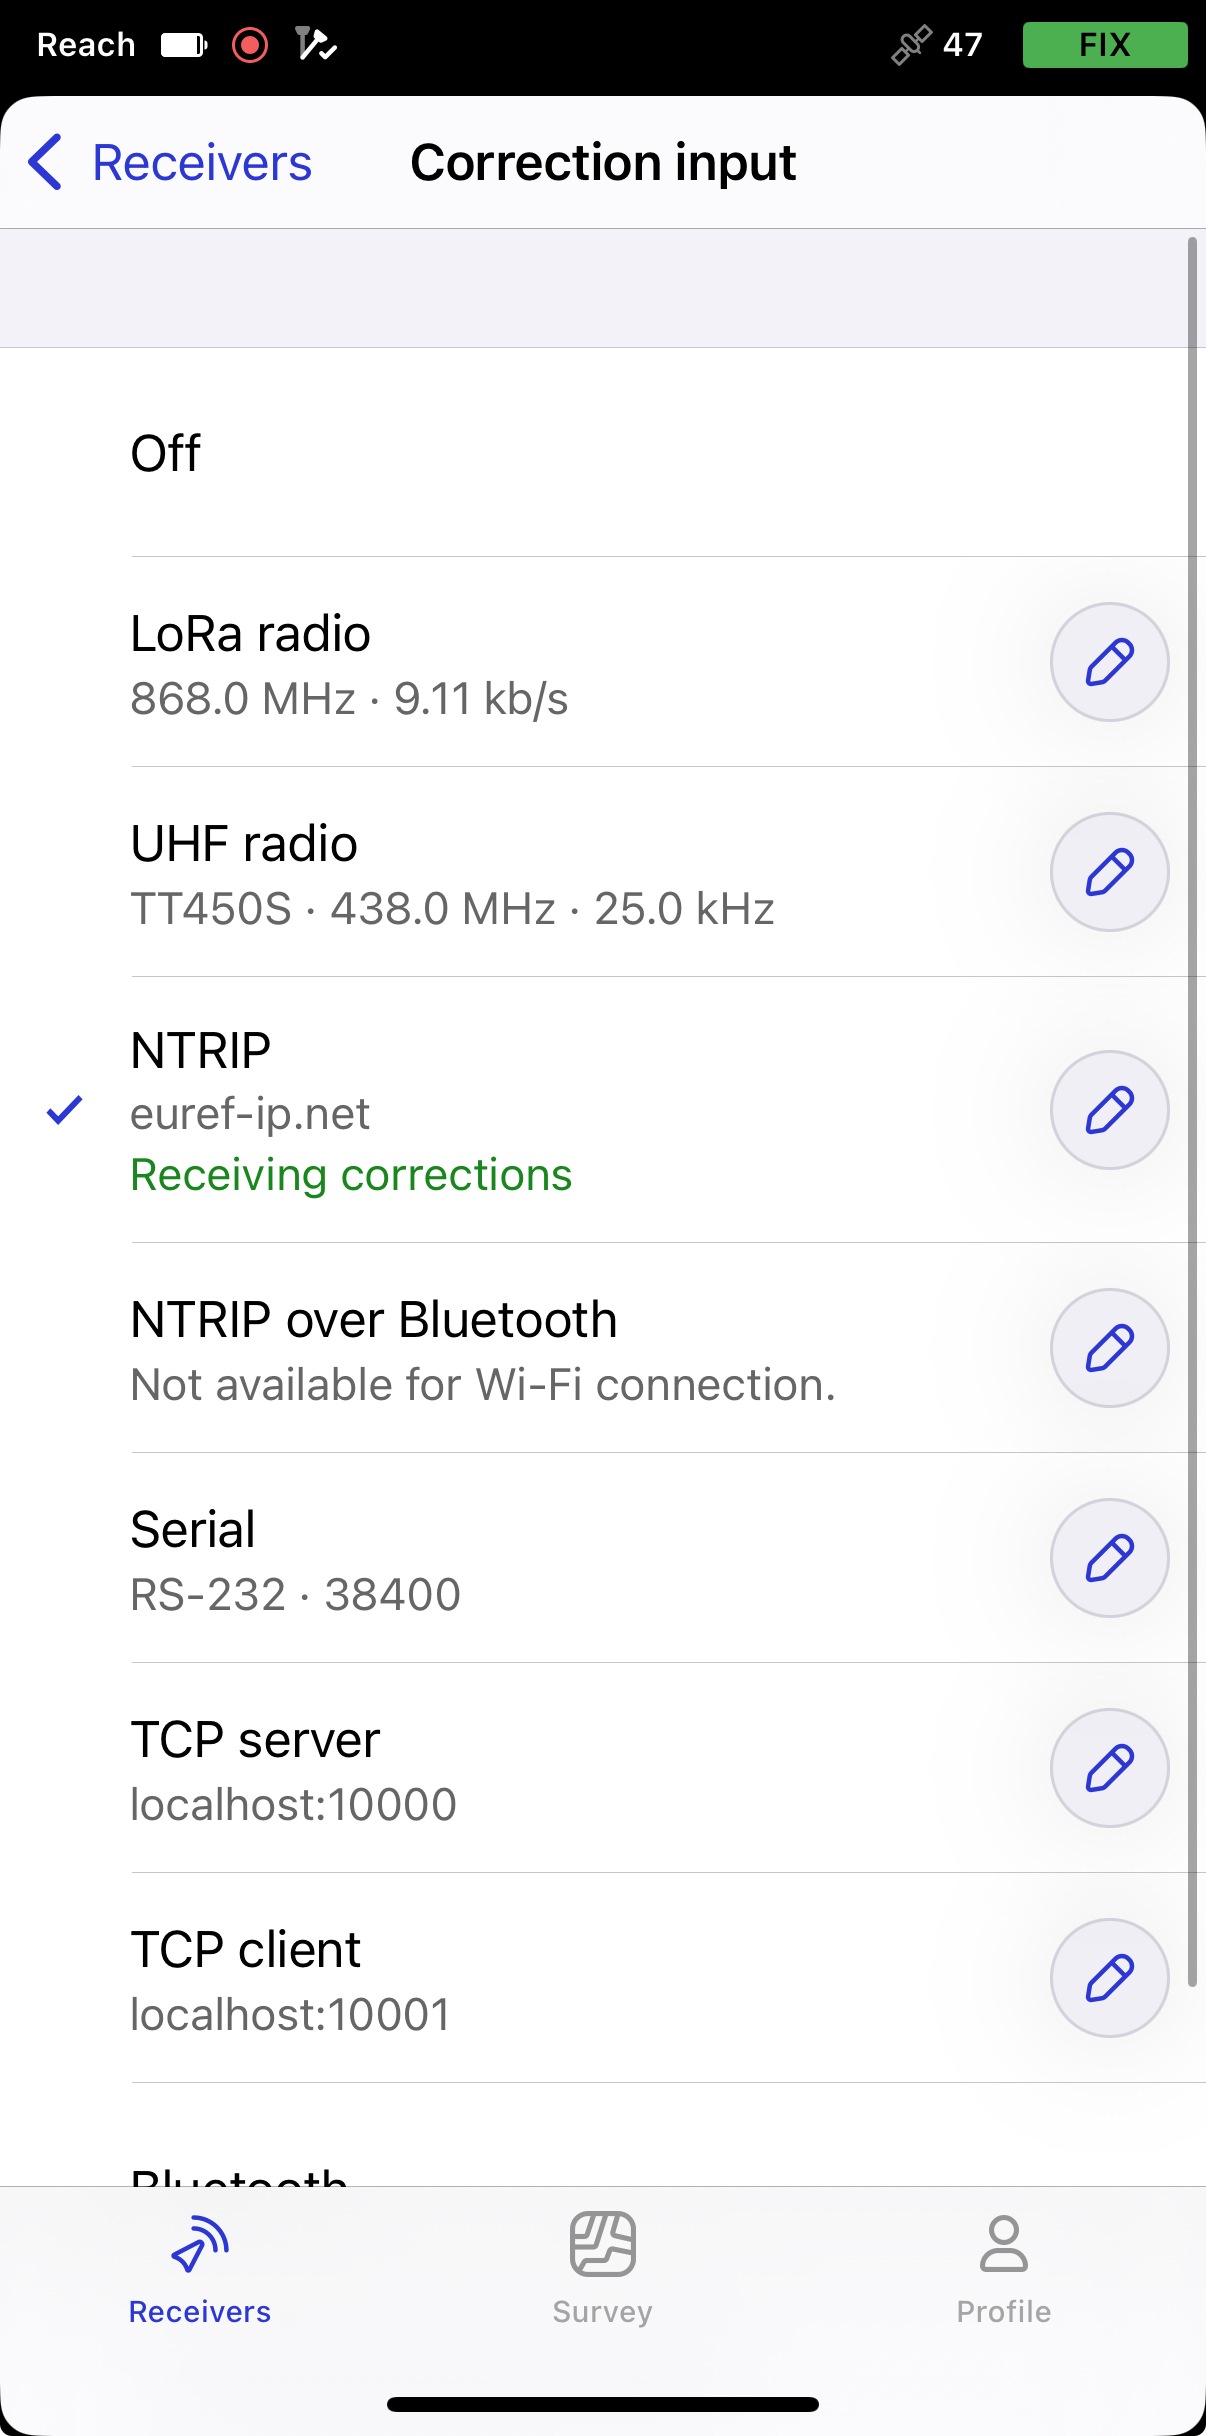
Task: Go back using the chevron arrow
Action: (x=45, y=162)
